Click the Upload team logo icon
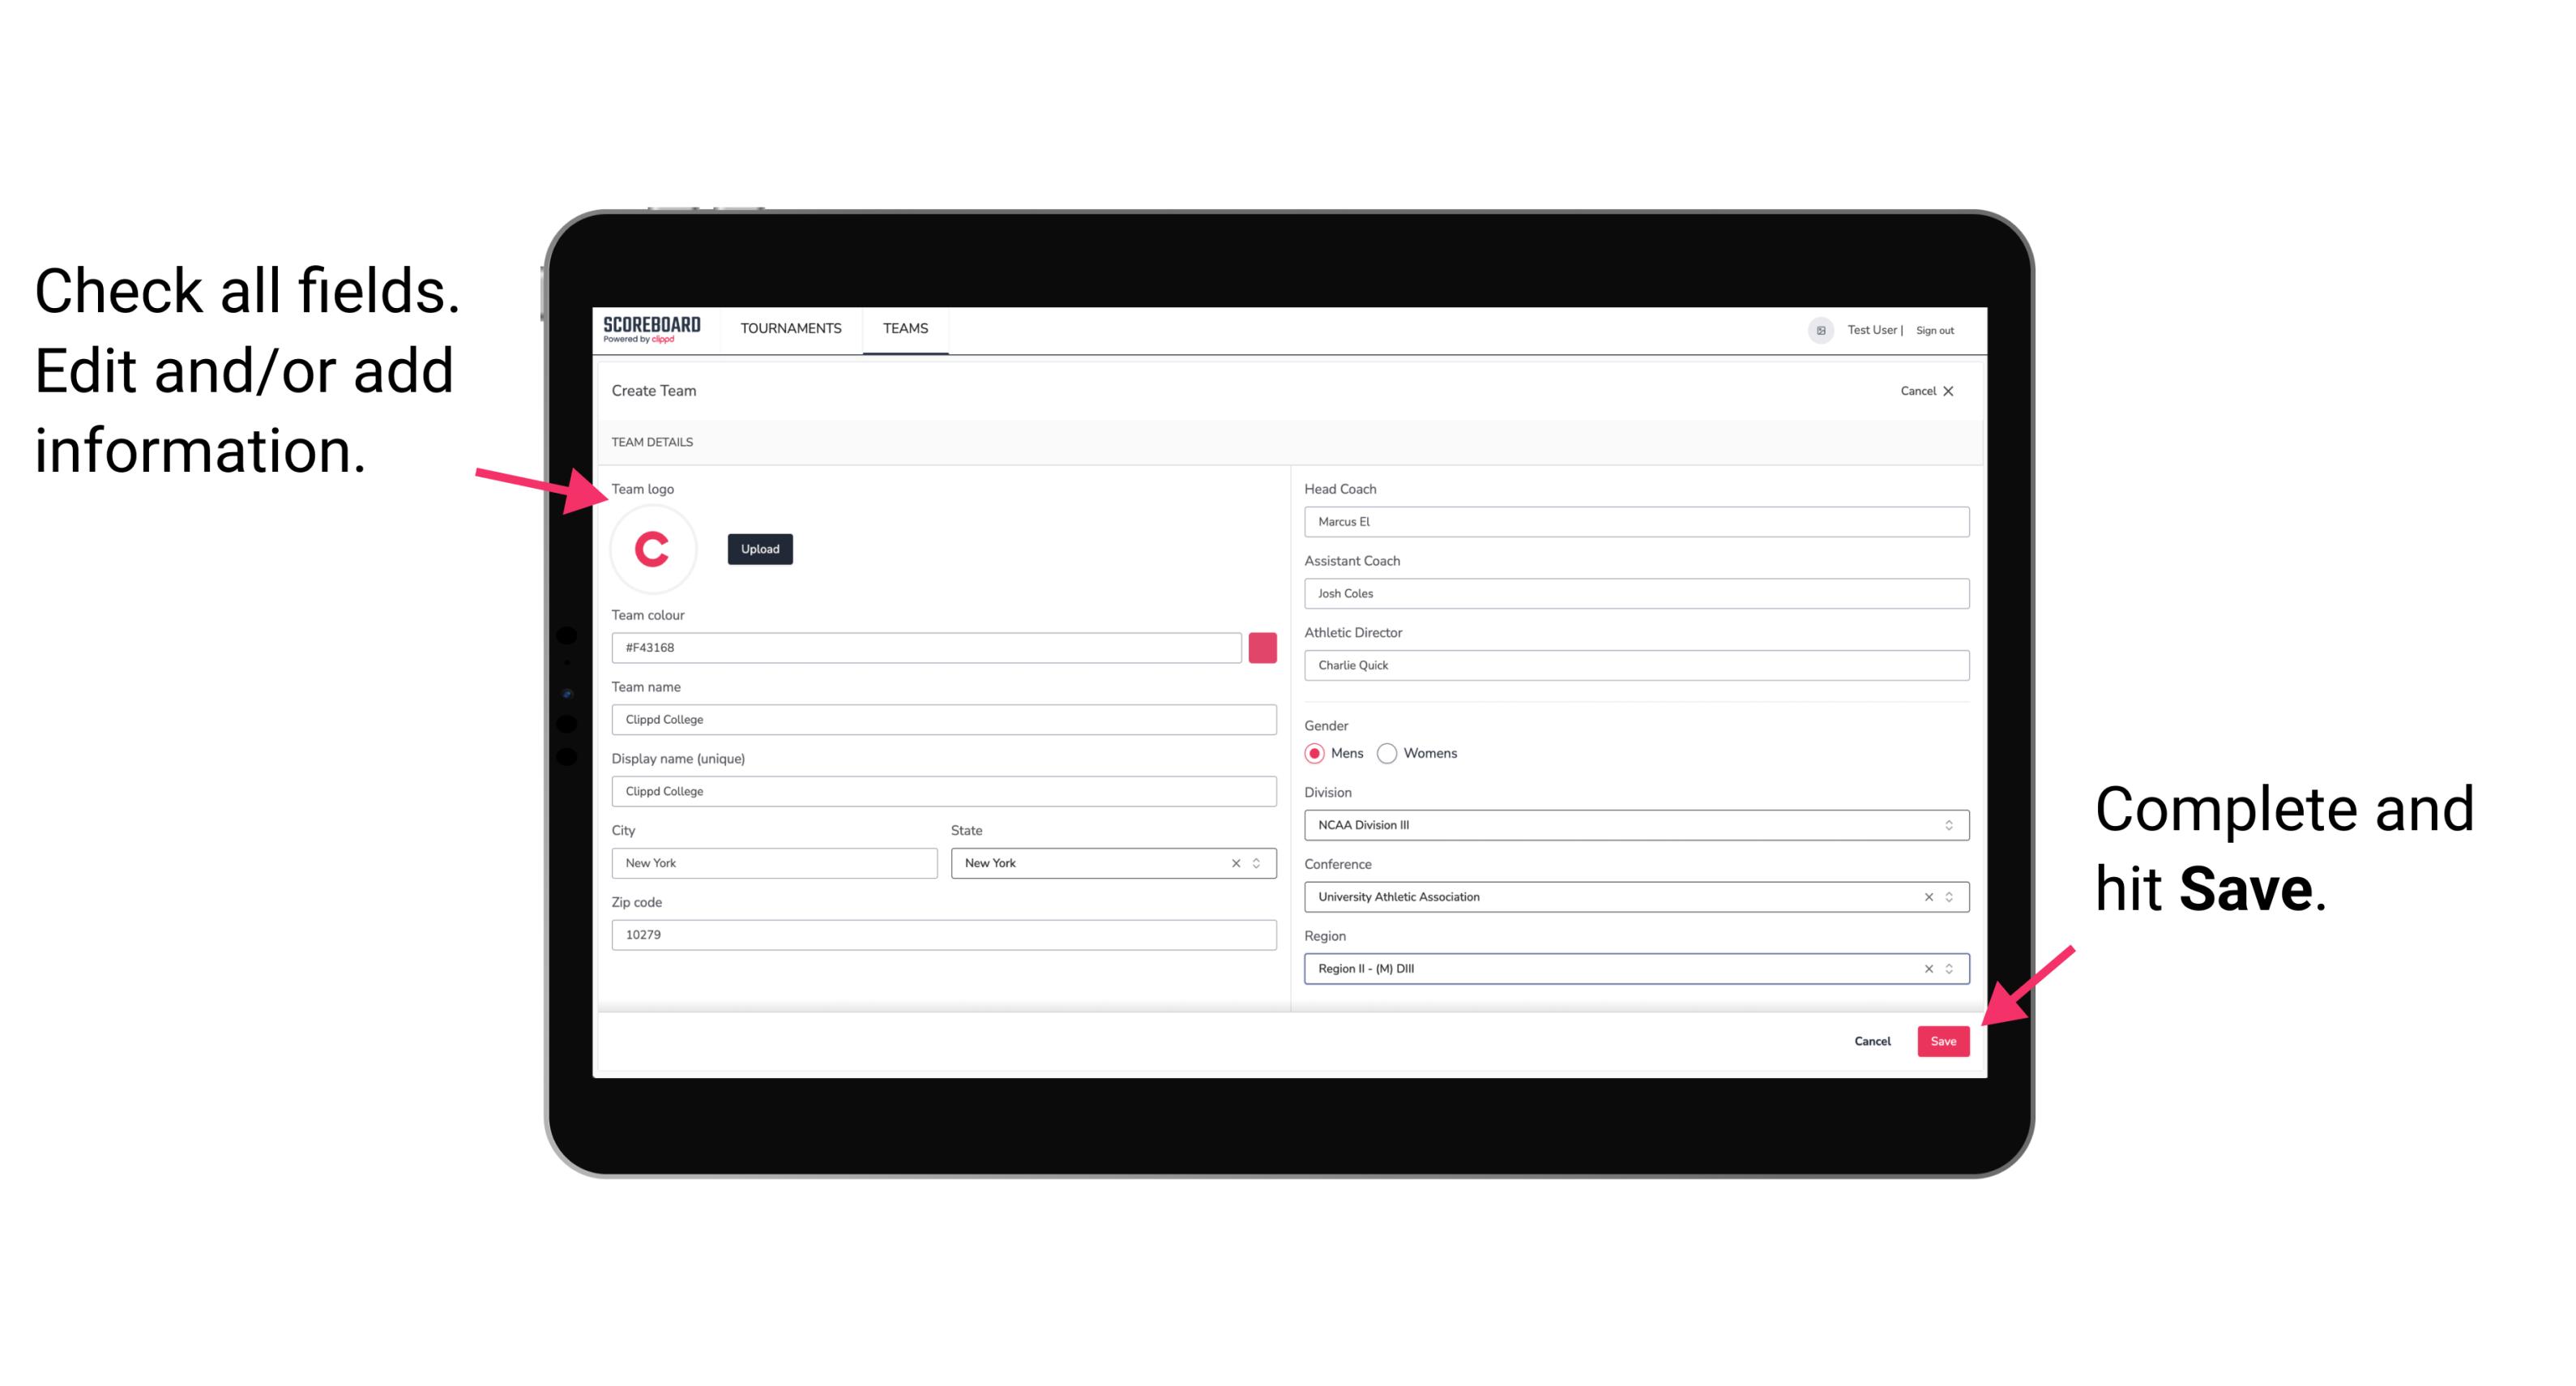Screen dimensions: 2576x1386 pyautogui.click(x=759, y=548)
